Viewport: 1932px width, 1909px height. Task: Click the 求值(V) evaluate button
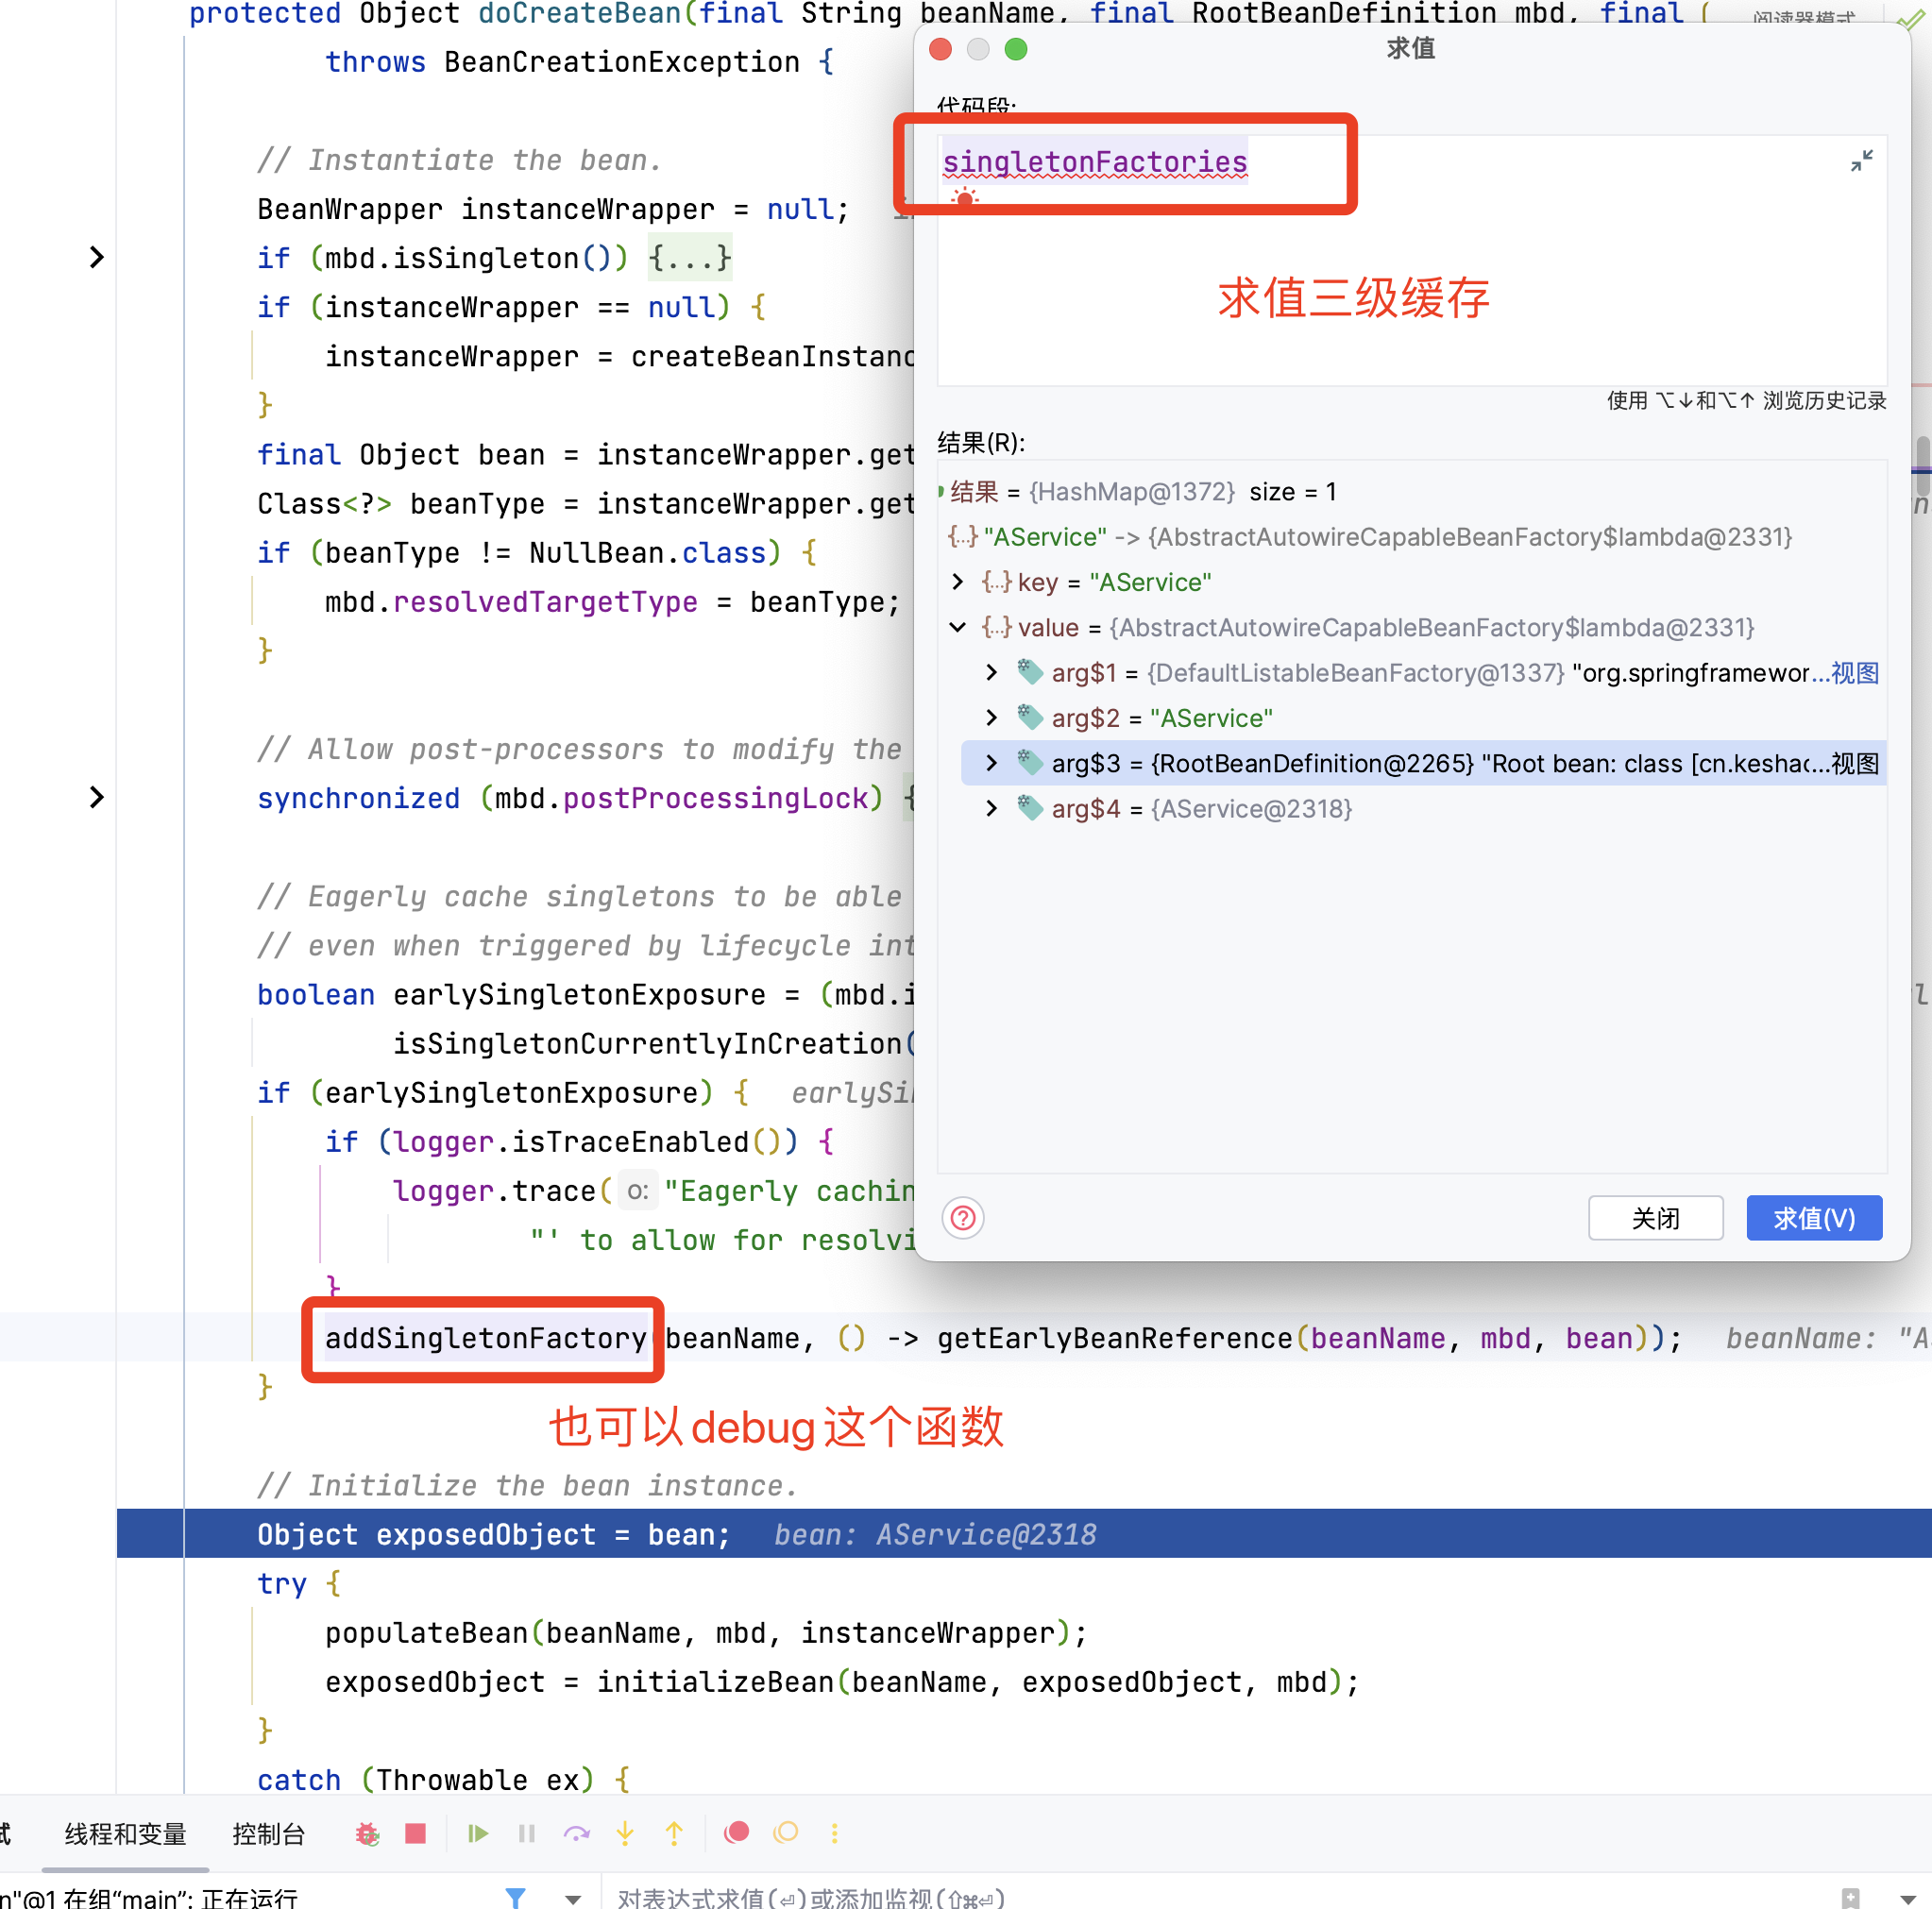[1813, 1218]
